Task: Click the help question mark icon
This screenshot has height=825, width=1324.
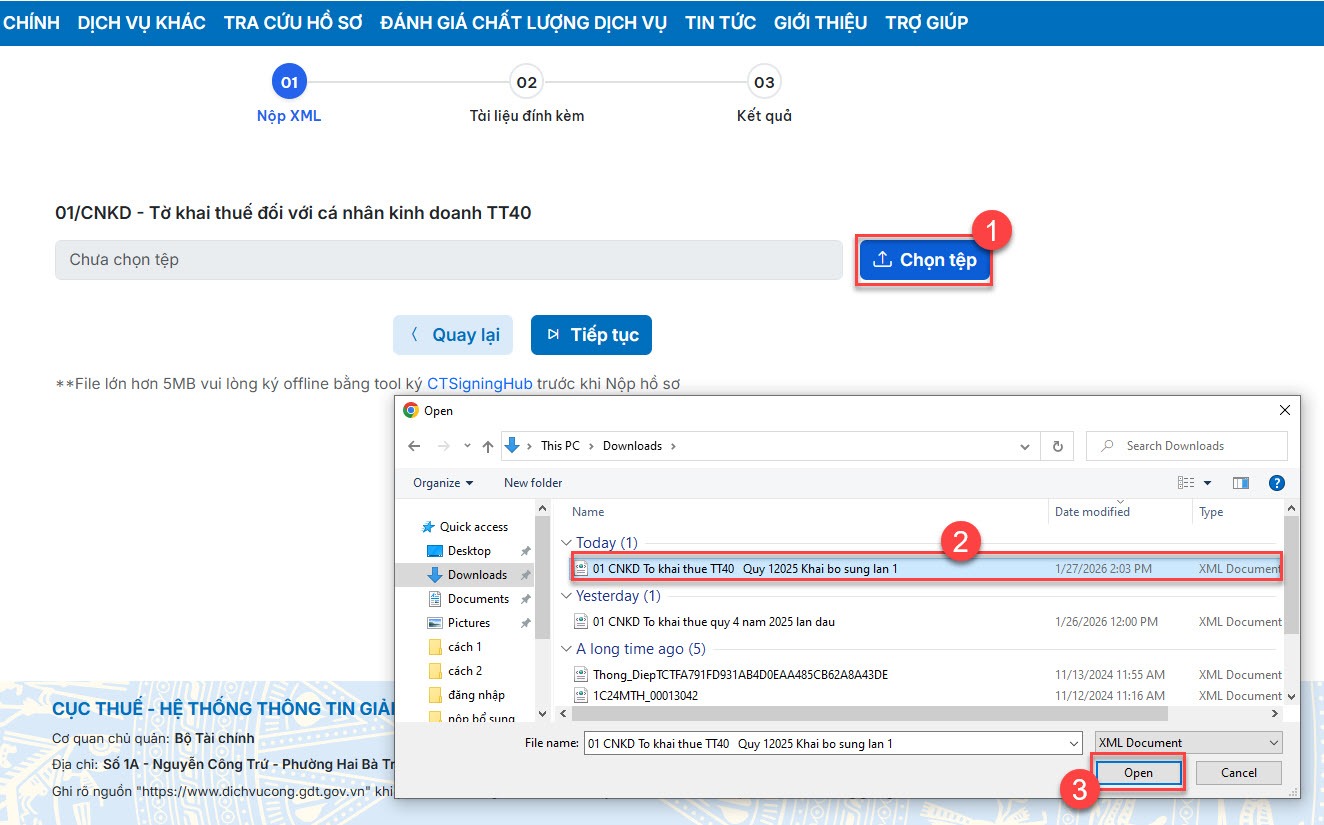Action: (1276, 483)
